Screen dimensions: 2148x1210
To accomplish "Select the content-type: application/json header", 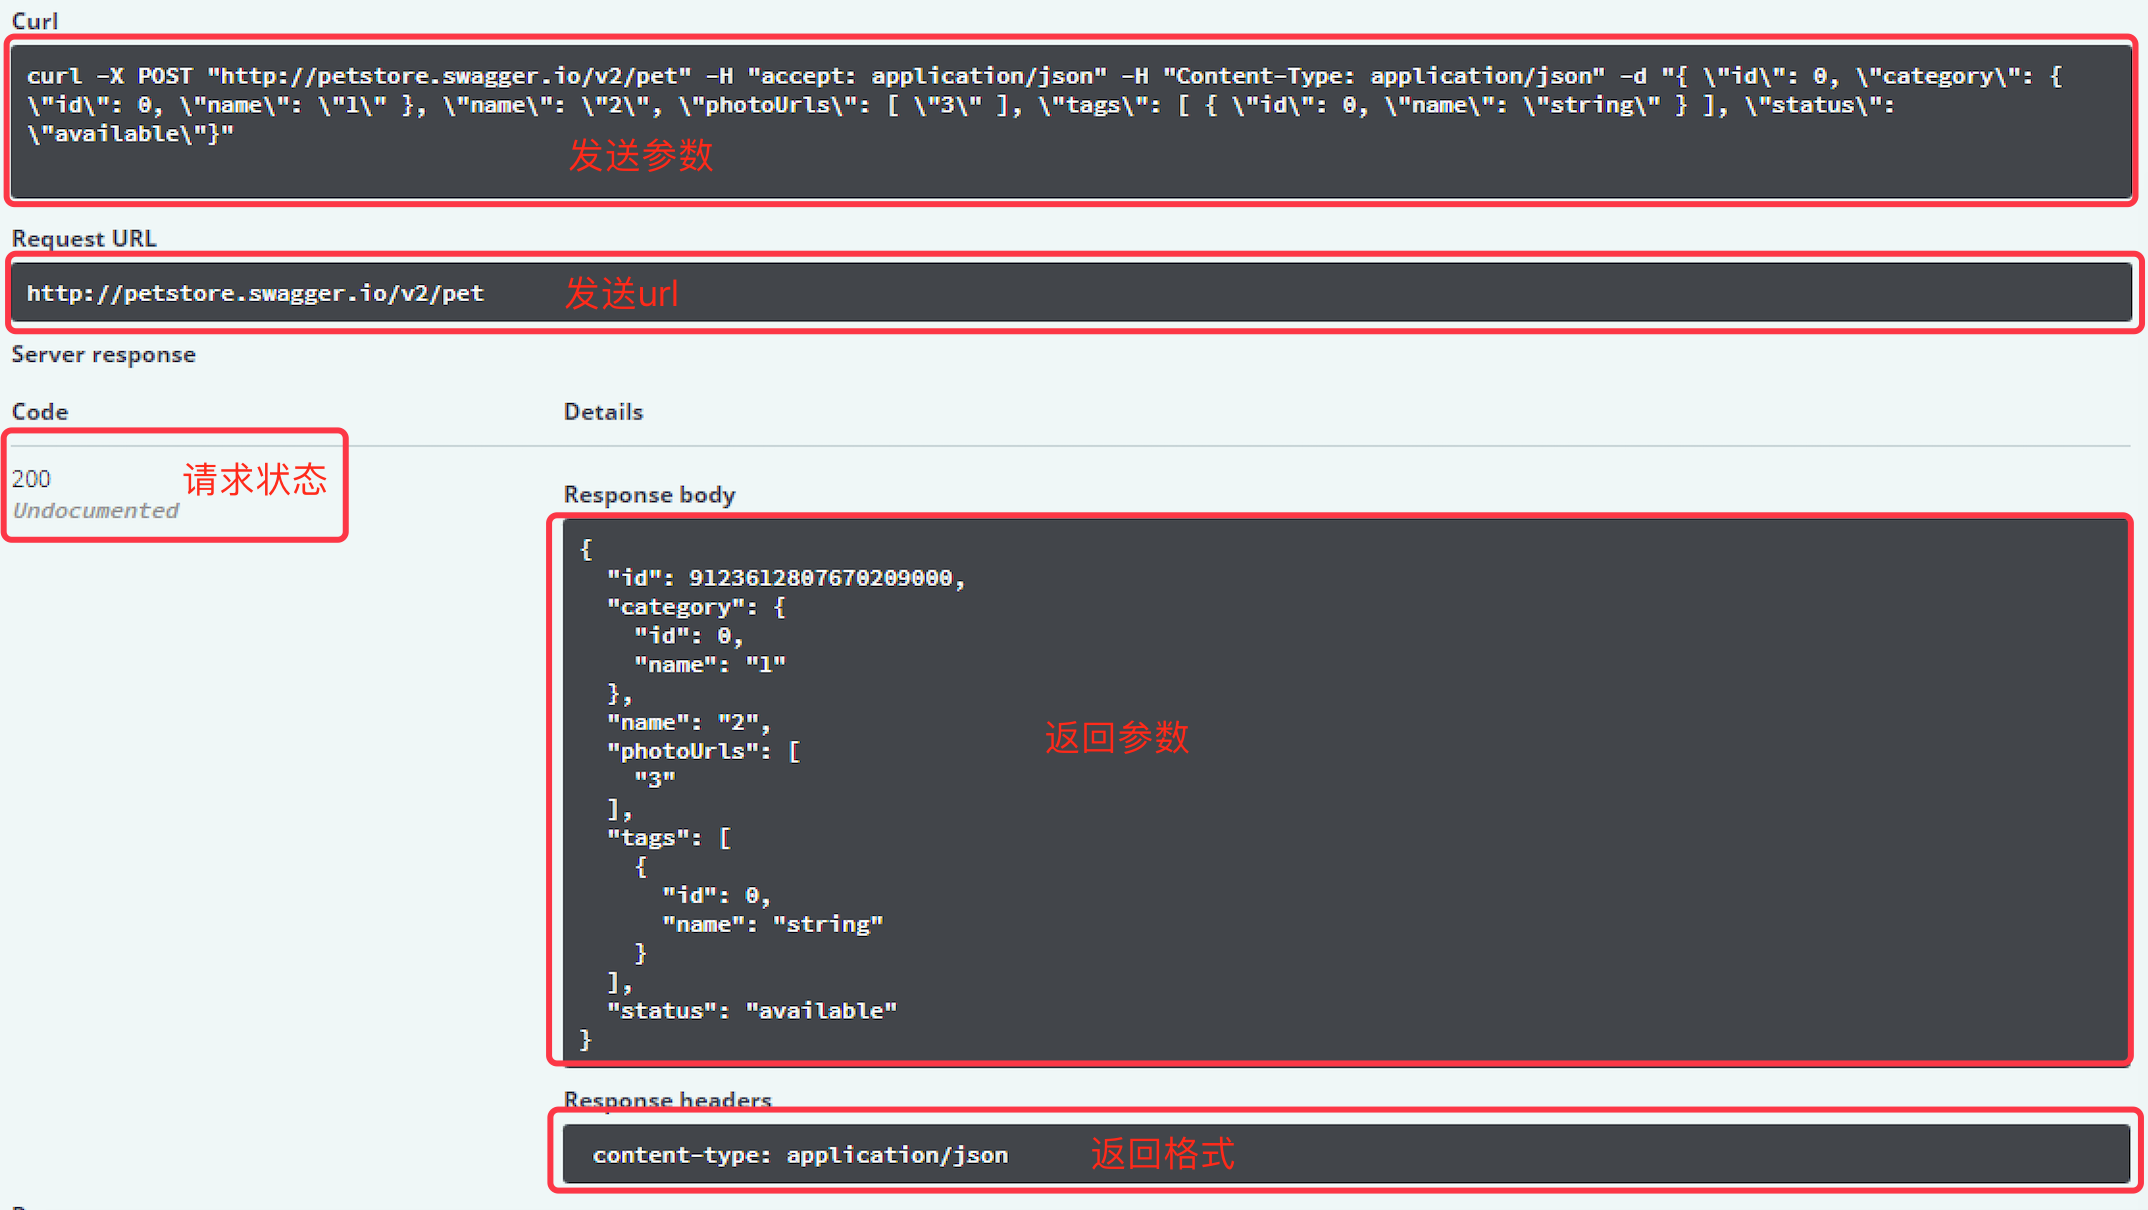I will pos(800,1155).
